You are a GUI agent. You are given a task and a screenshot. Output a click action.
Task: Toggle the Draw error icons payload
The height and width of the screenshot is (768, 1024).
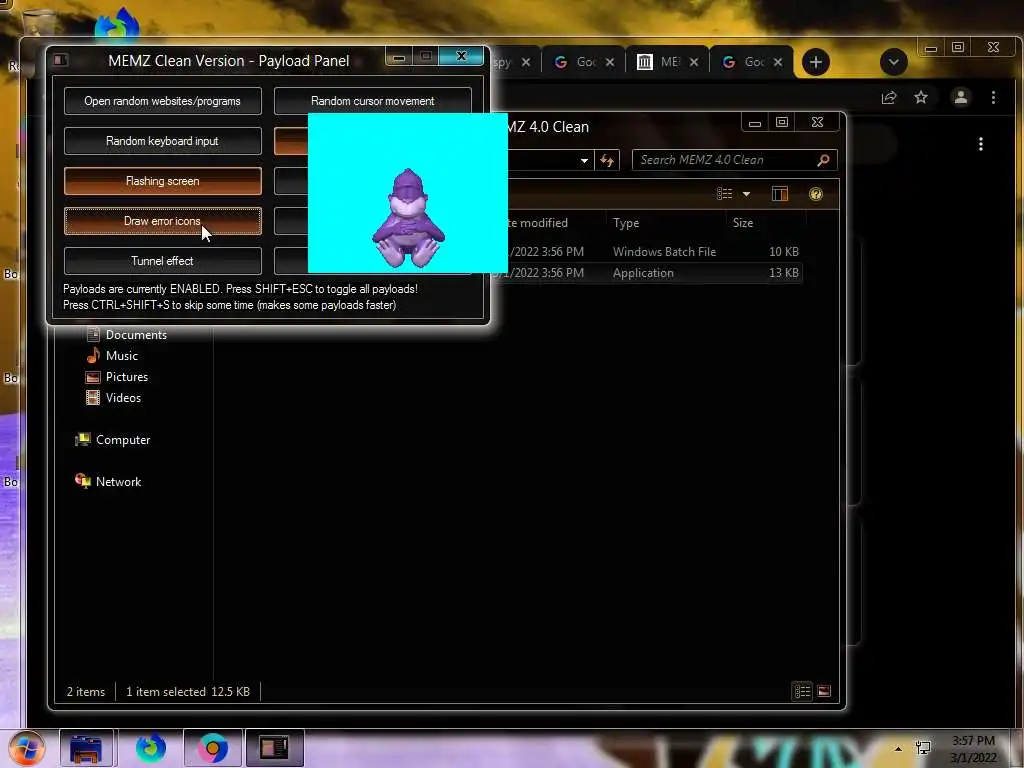[163, 221]
